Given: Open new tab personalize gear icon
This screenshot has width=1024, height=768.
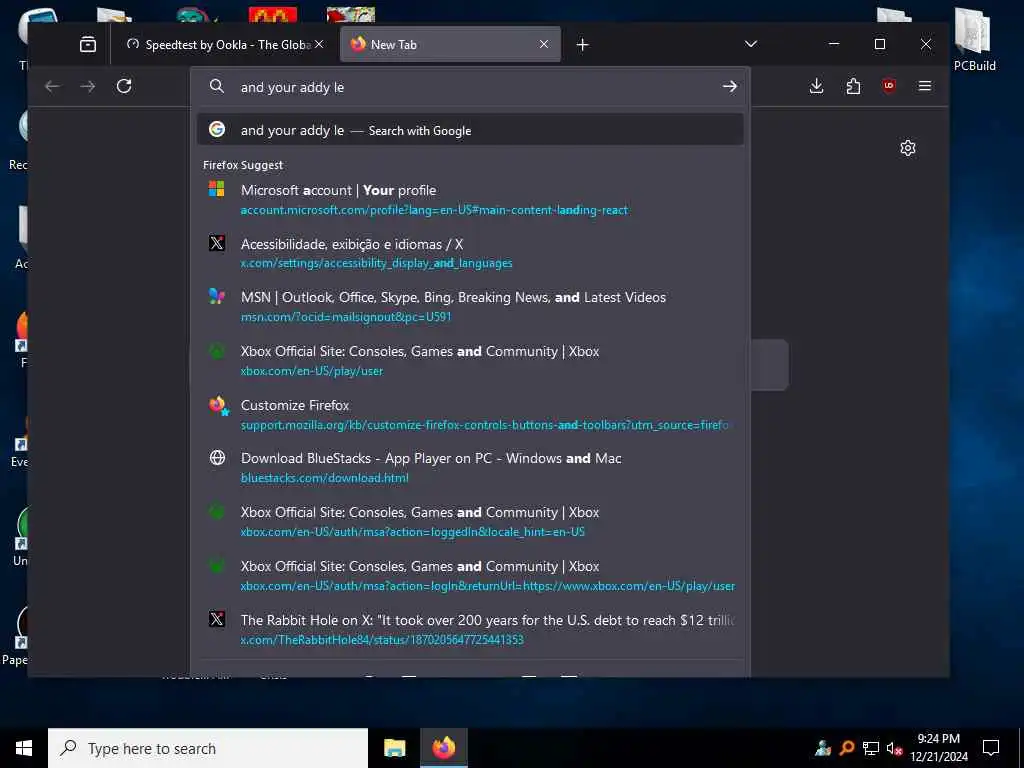Looking at the screenshot, I should click(x=908, y=148).
